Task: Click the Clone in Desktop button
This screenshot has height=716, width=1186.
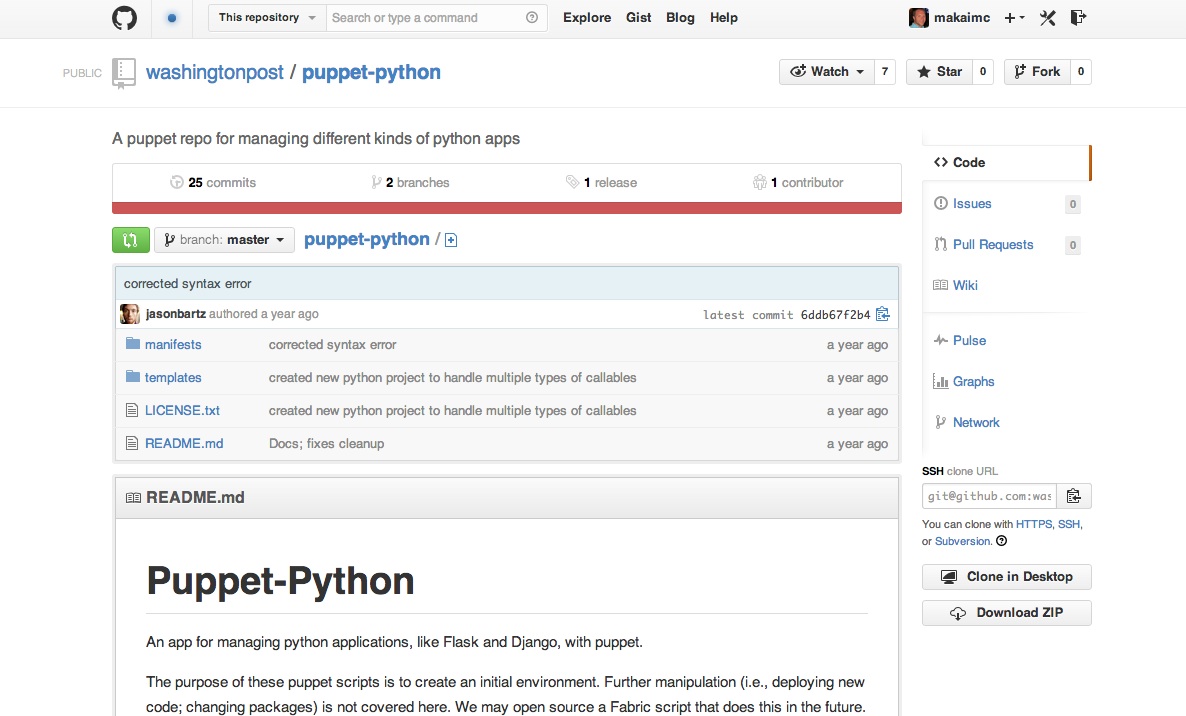Action: pos(1007,577)
